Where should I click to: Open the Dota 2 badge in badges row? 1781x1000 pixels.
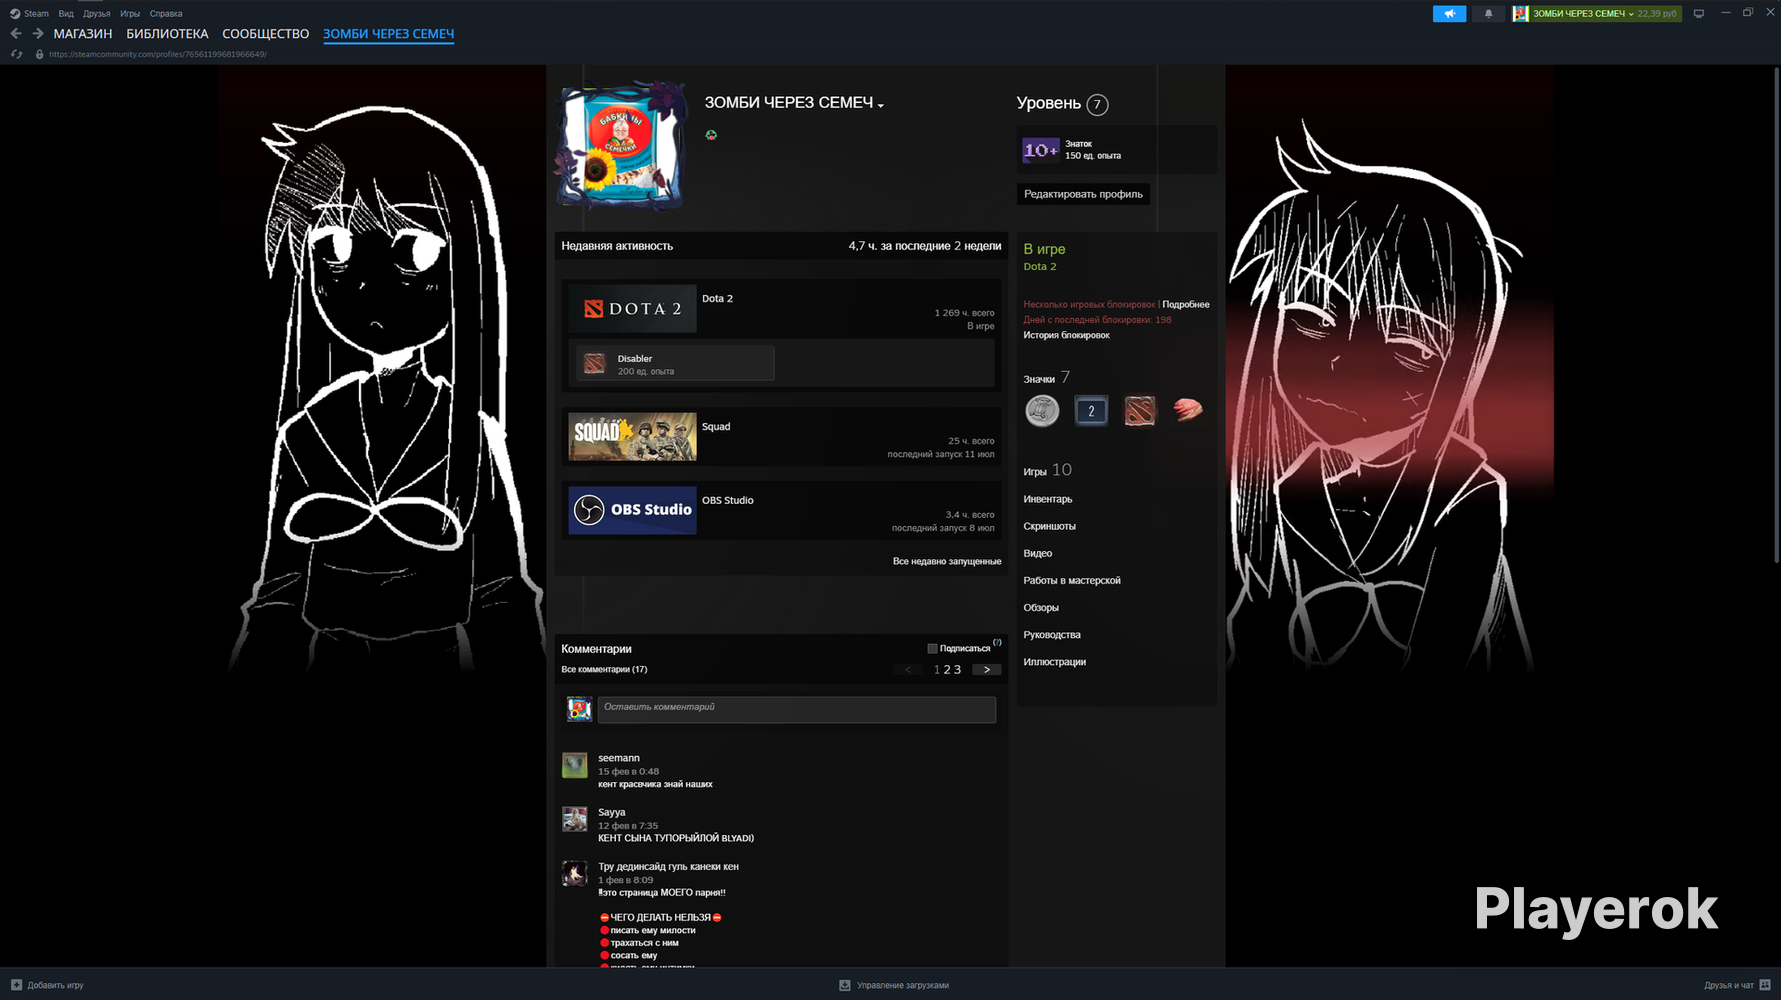(x=1140, y=411)
